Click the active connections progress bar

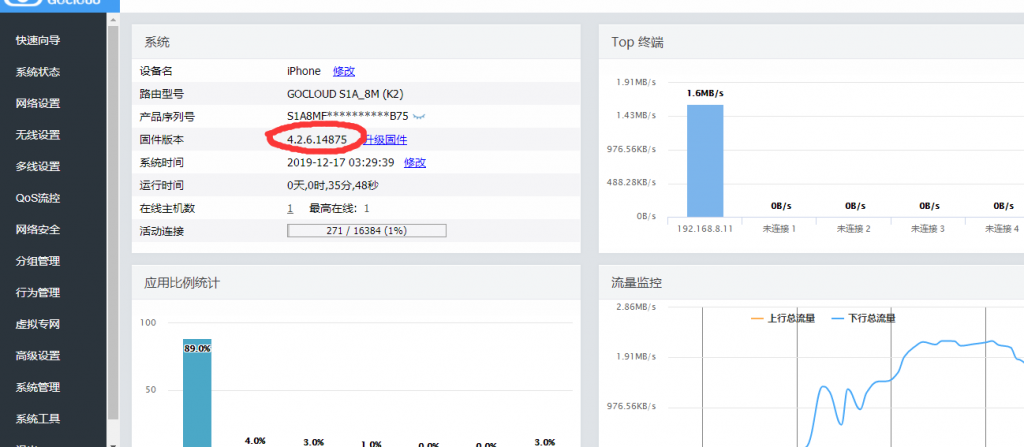click(x=366, y=231)
